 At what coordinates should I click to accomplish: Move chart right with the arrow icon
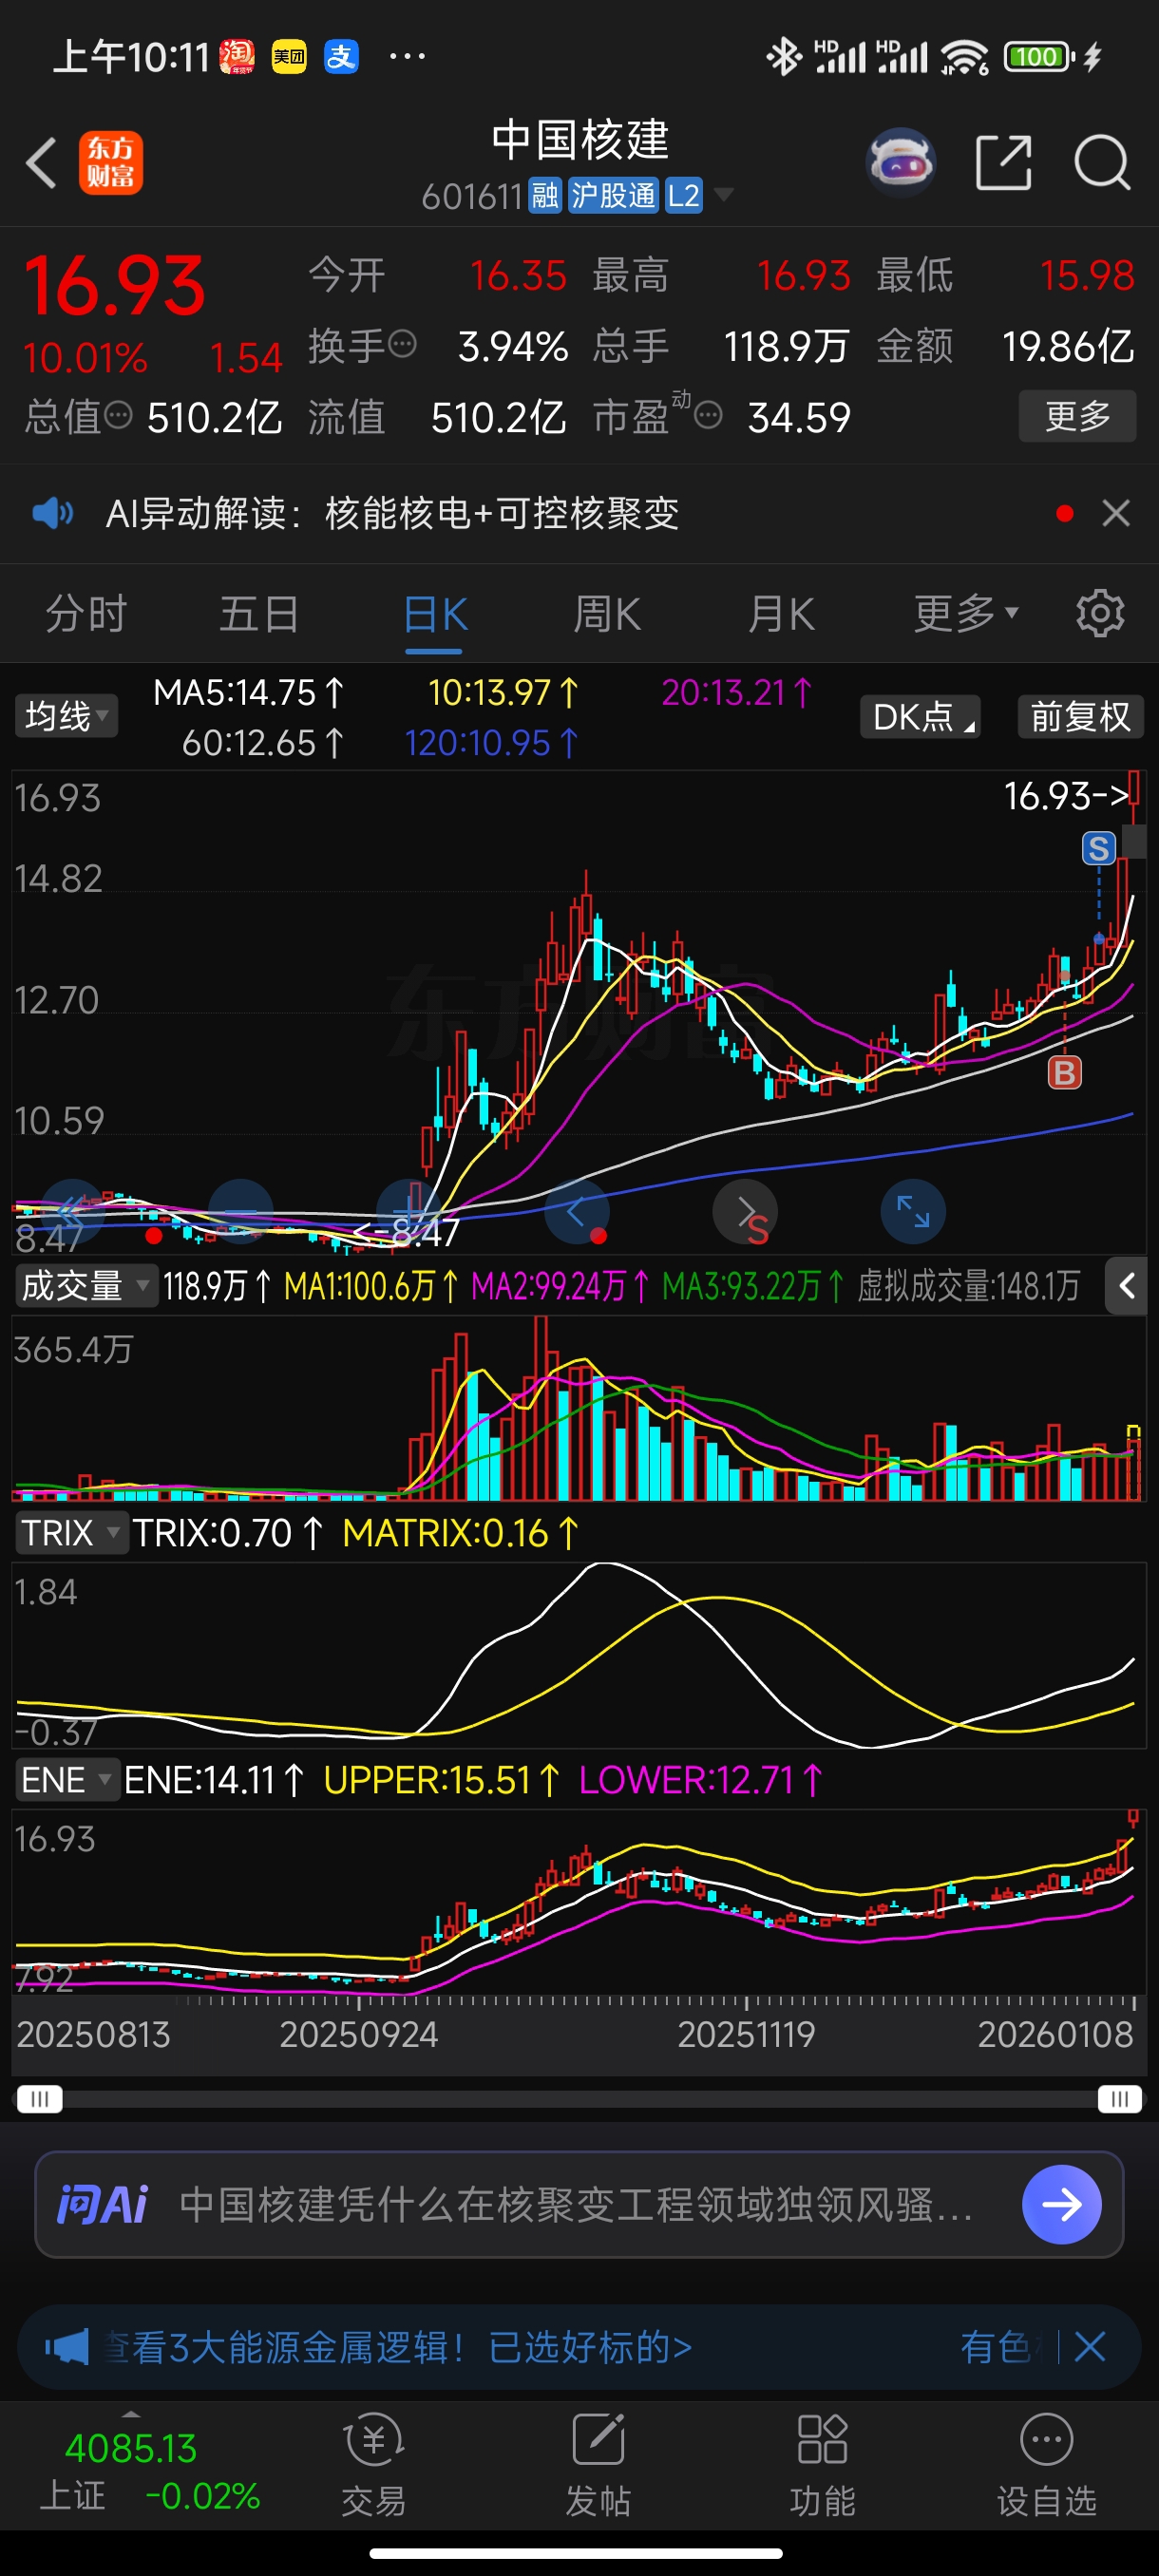point(745,1211)
